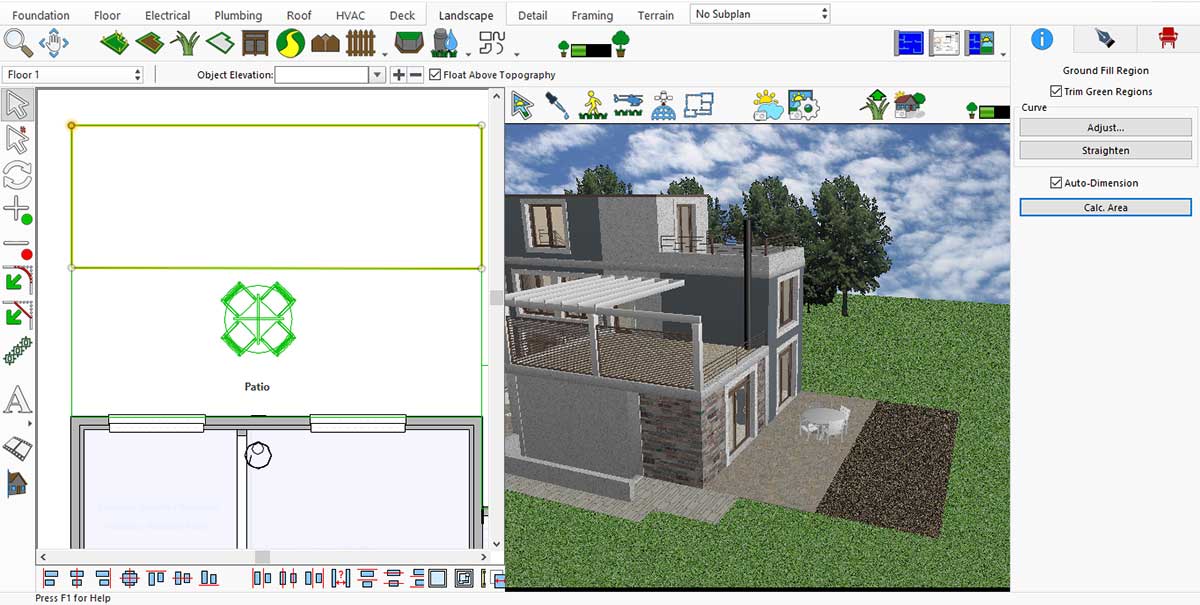
Task: Uncheck Trim Green Regions option
Action: pos(1056,92)
